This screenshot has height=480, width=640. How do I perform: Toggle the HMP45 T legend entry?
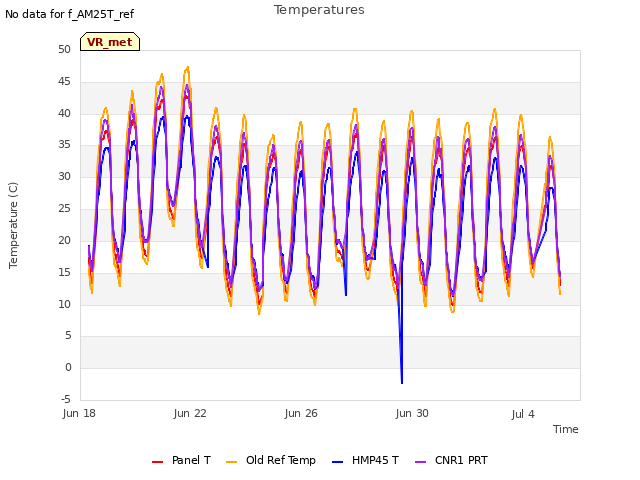pos(365,460)
